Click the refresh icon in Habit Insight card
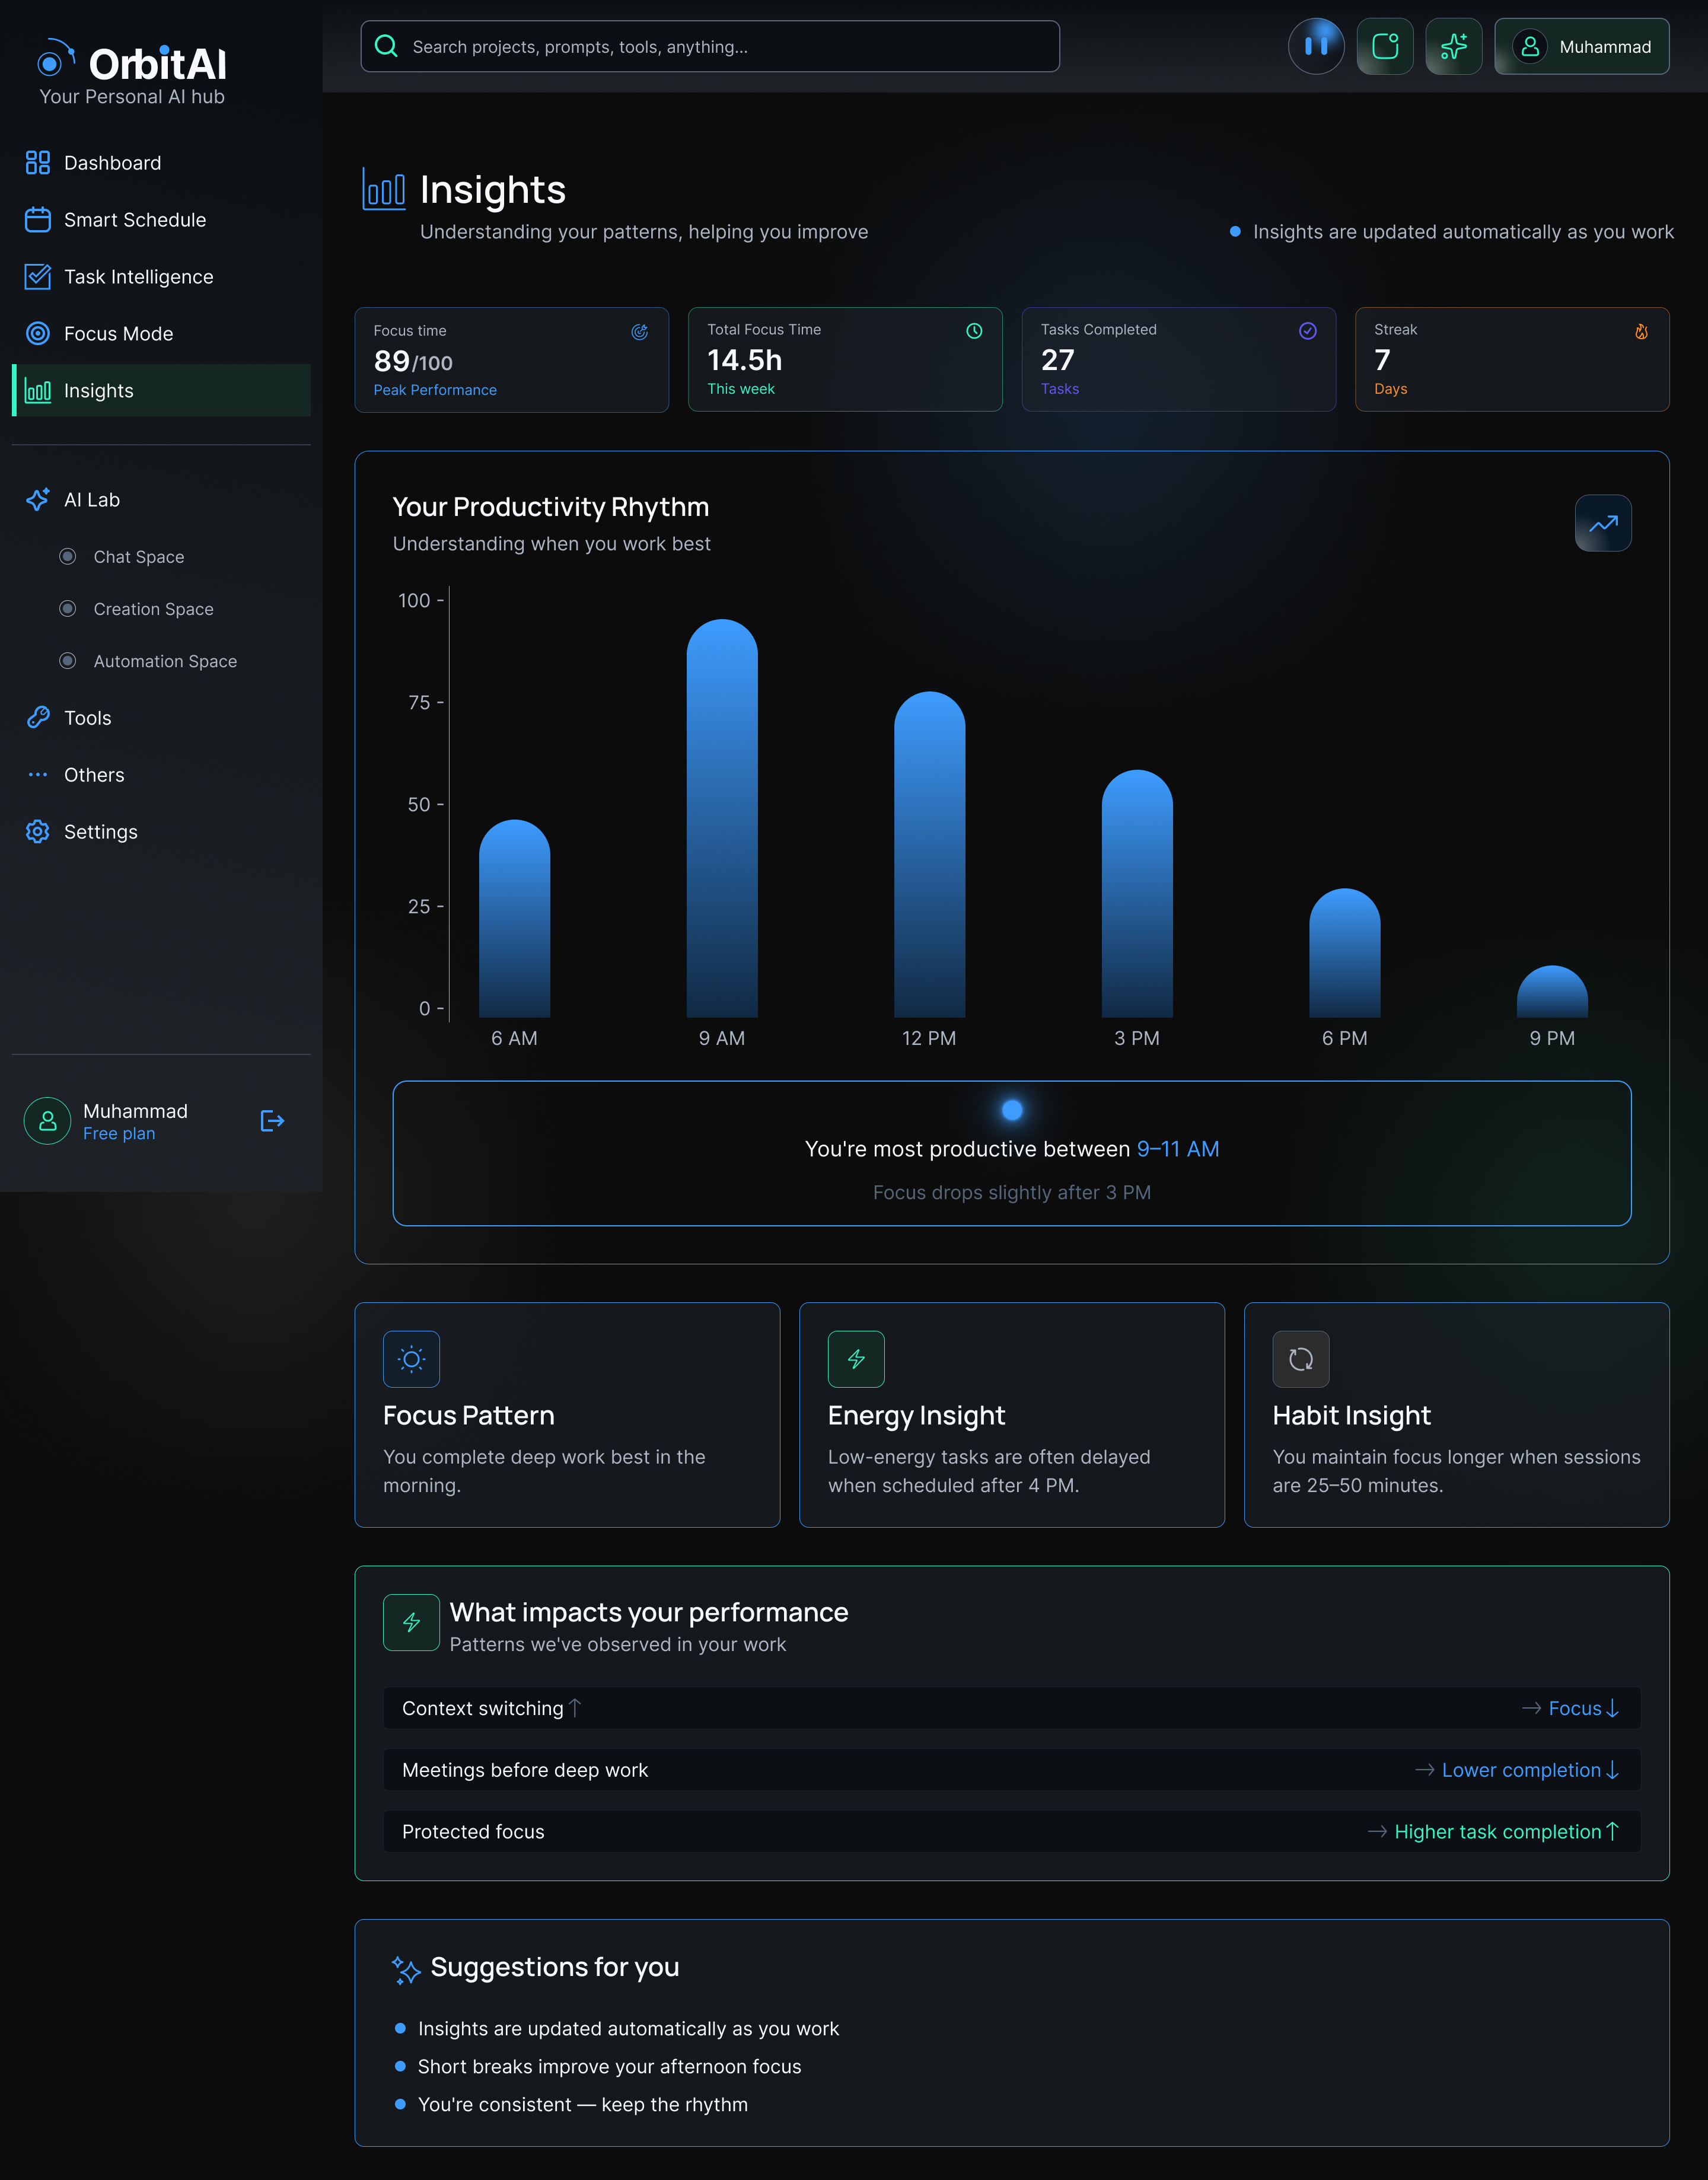 (x=1300, y=1359)
